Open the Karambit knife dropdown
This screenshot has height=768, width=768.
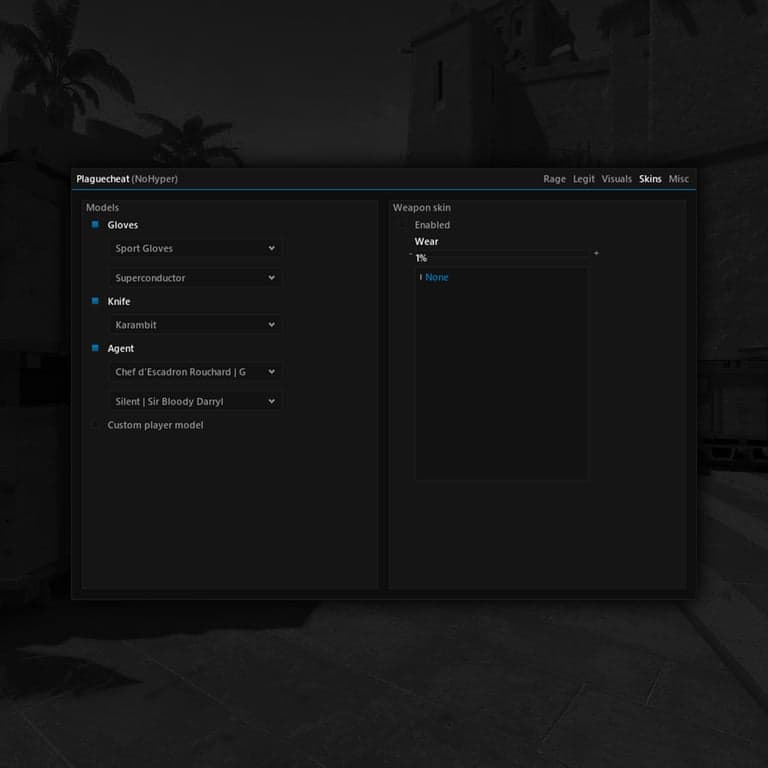195,325
